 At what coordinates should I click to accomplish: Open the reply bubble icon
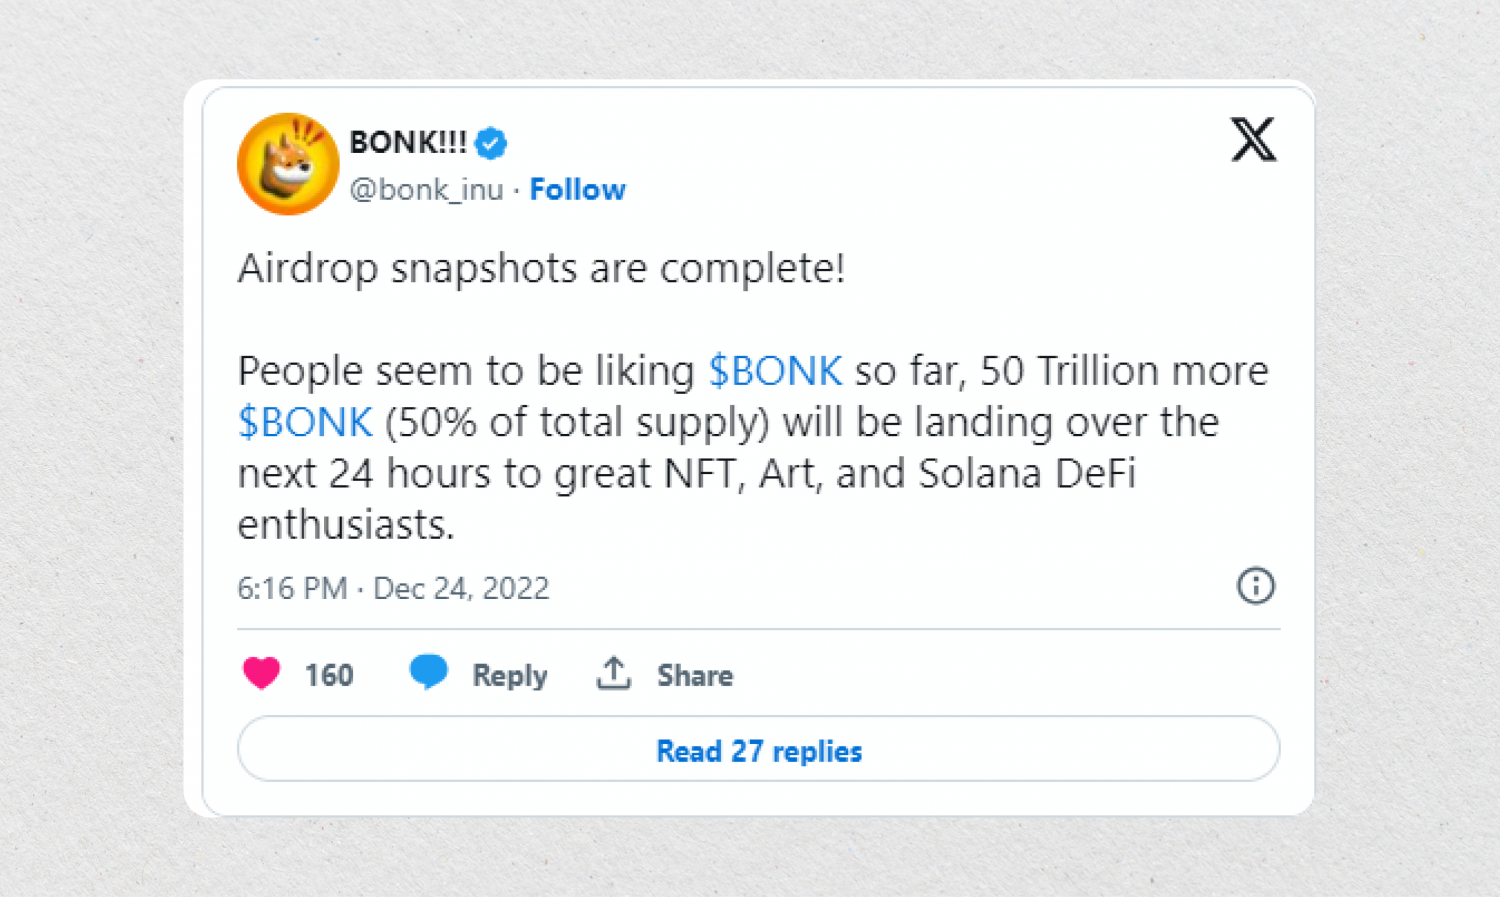[429, 673]
